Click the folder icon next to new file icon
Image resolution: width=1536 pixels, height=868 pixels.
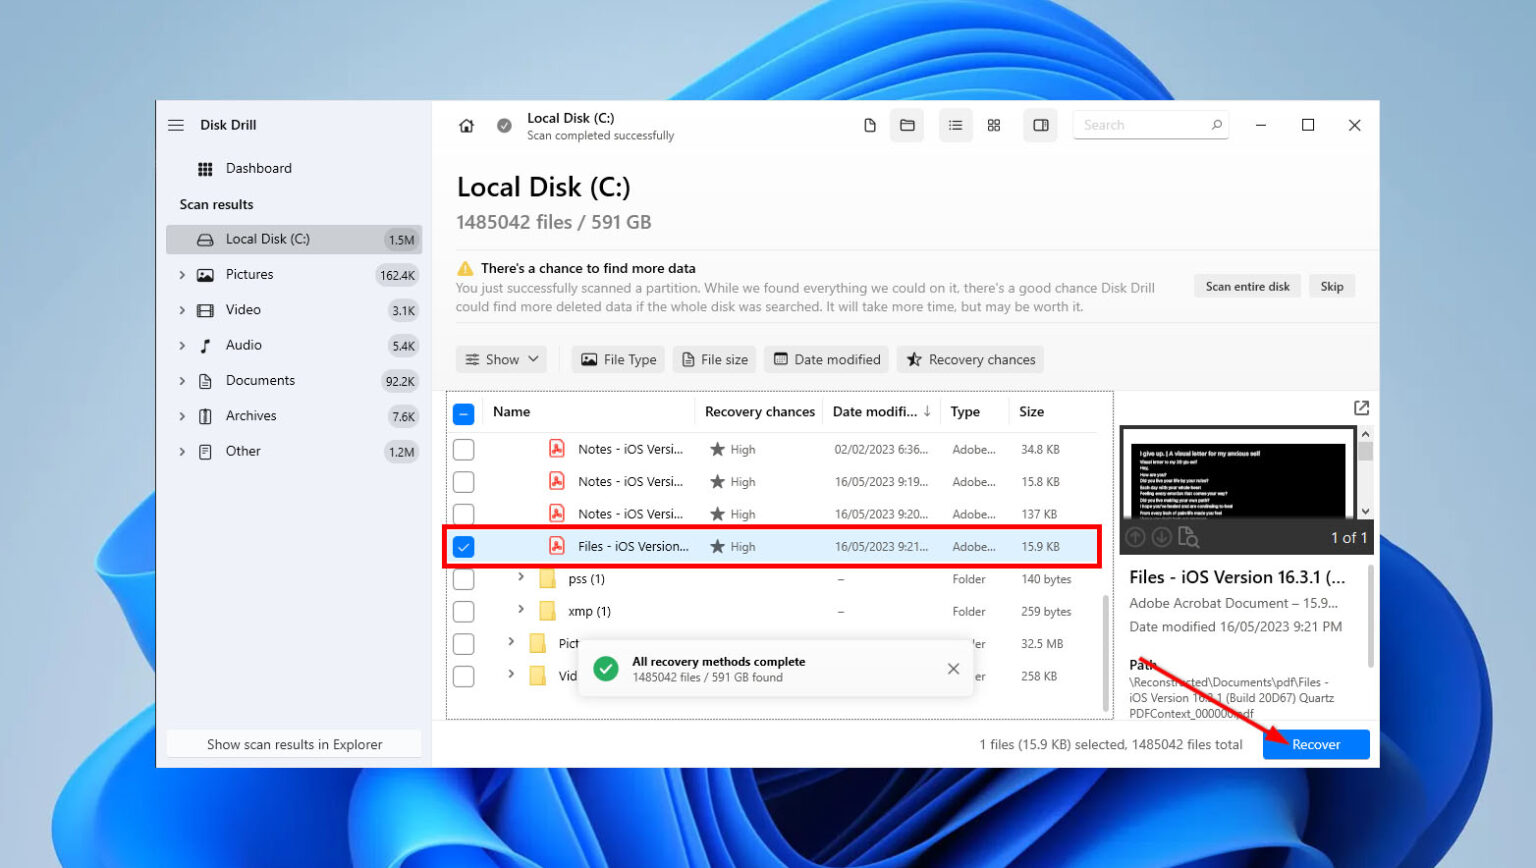click(907, 125)
